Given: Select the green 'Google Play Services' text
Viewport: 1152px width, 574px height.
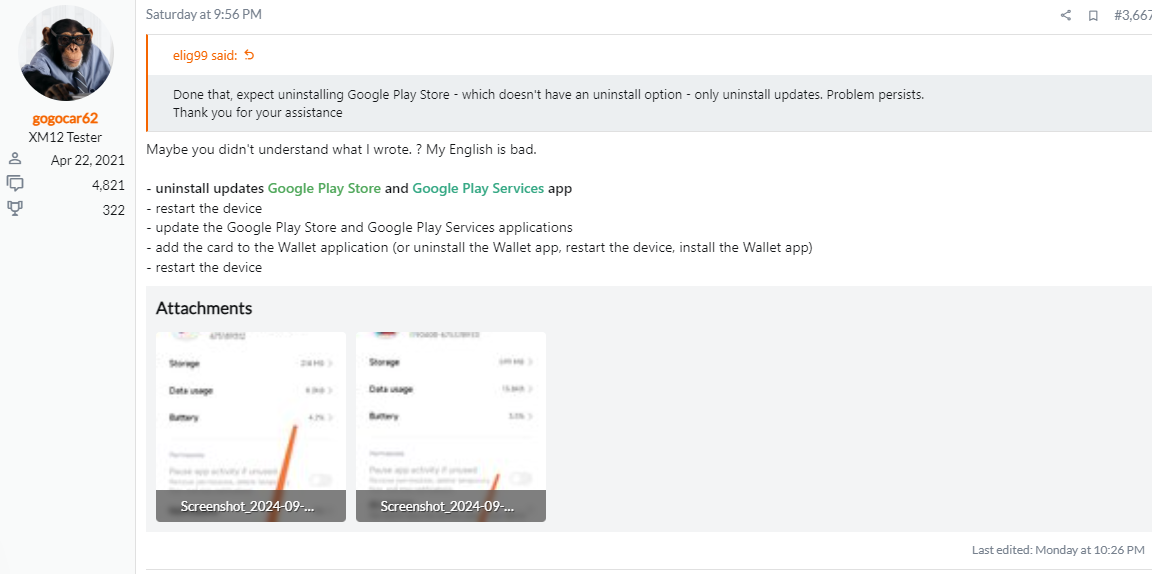Looking at the screenshot, I should 478,188.
